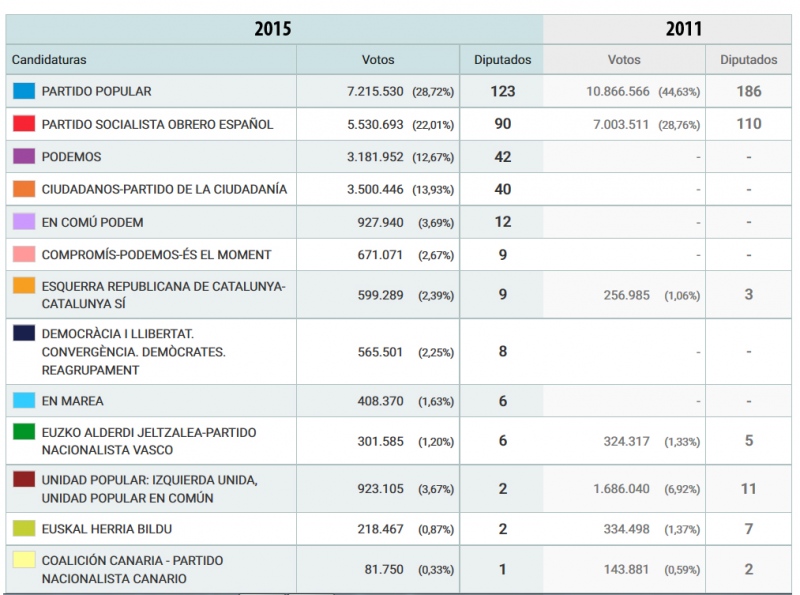Click the 110 diputados value
The height and width of the screenshot is (595, 800).
(748, 124)
